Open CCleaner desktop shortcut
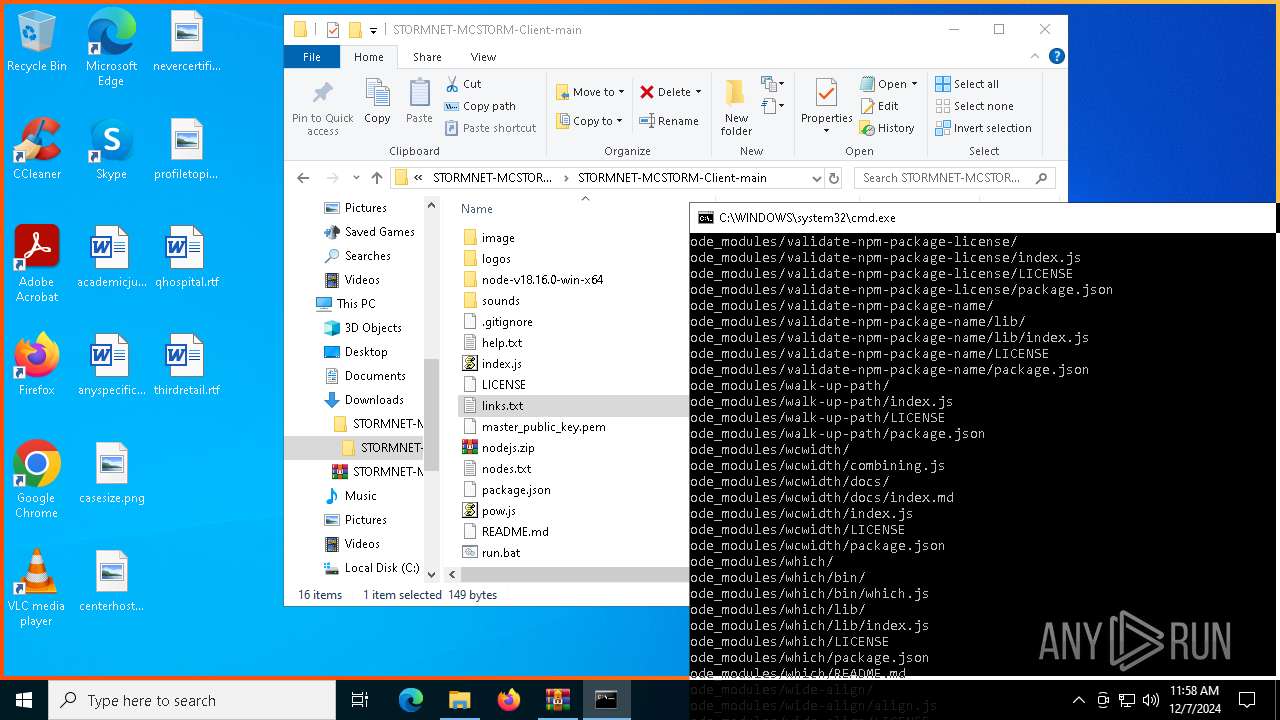This screenshot has width=1280, height=720. [x=37, y=149]
